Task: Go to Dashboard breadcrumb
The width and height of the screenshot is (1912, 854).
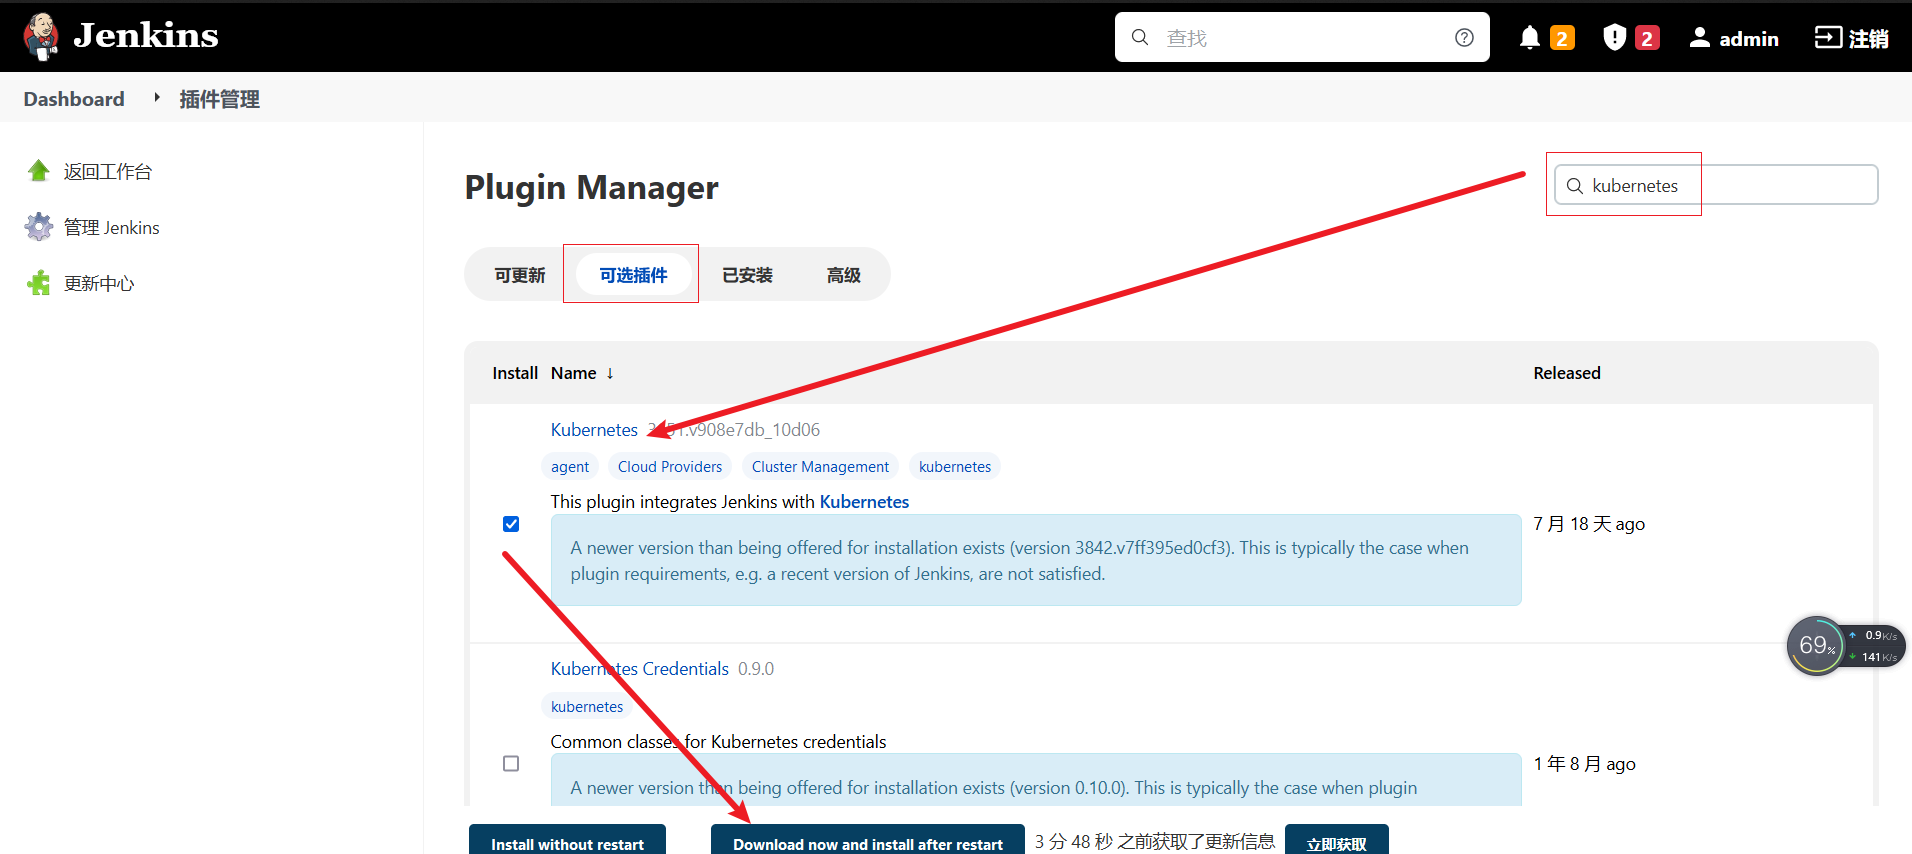Action: (74, 99)
